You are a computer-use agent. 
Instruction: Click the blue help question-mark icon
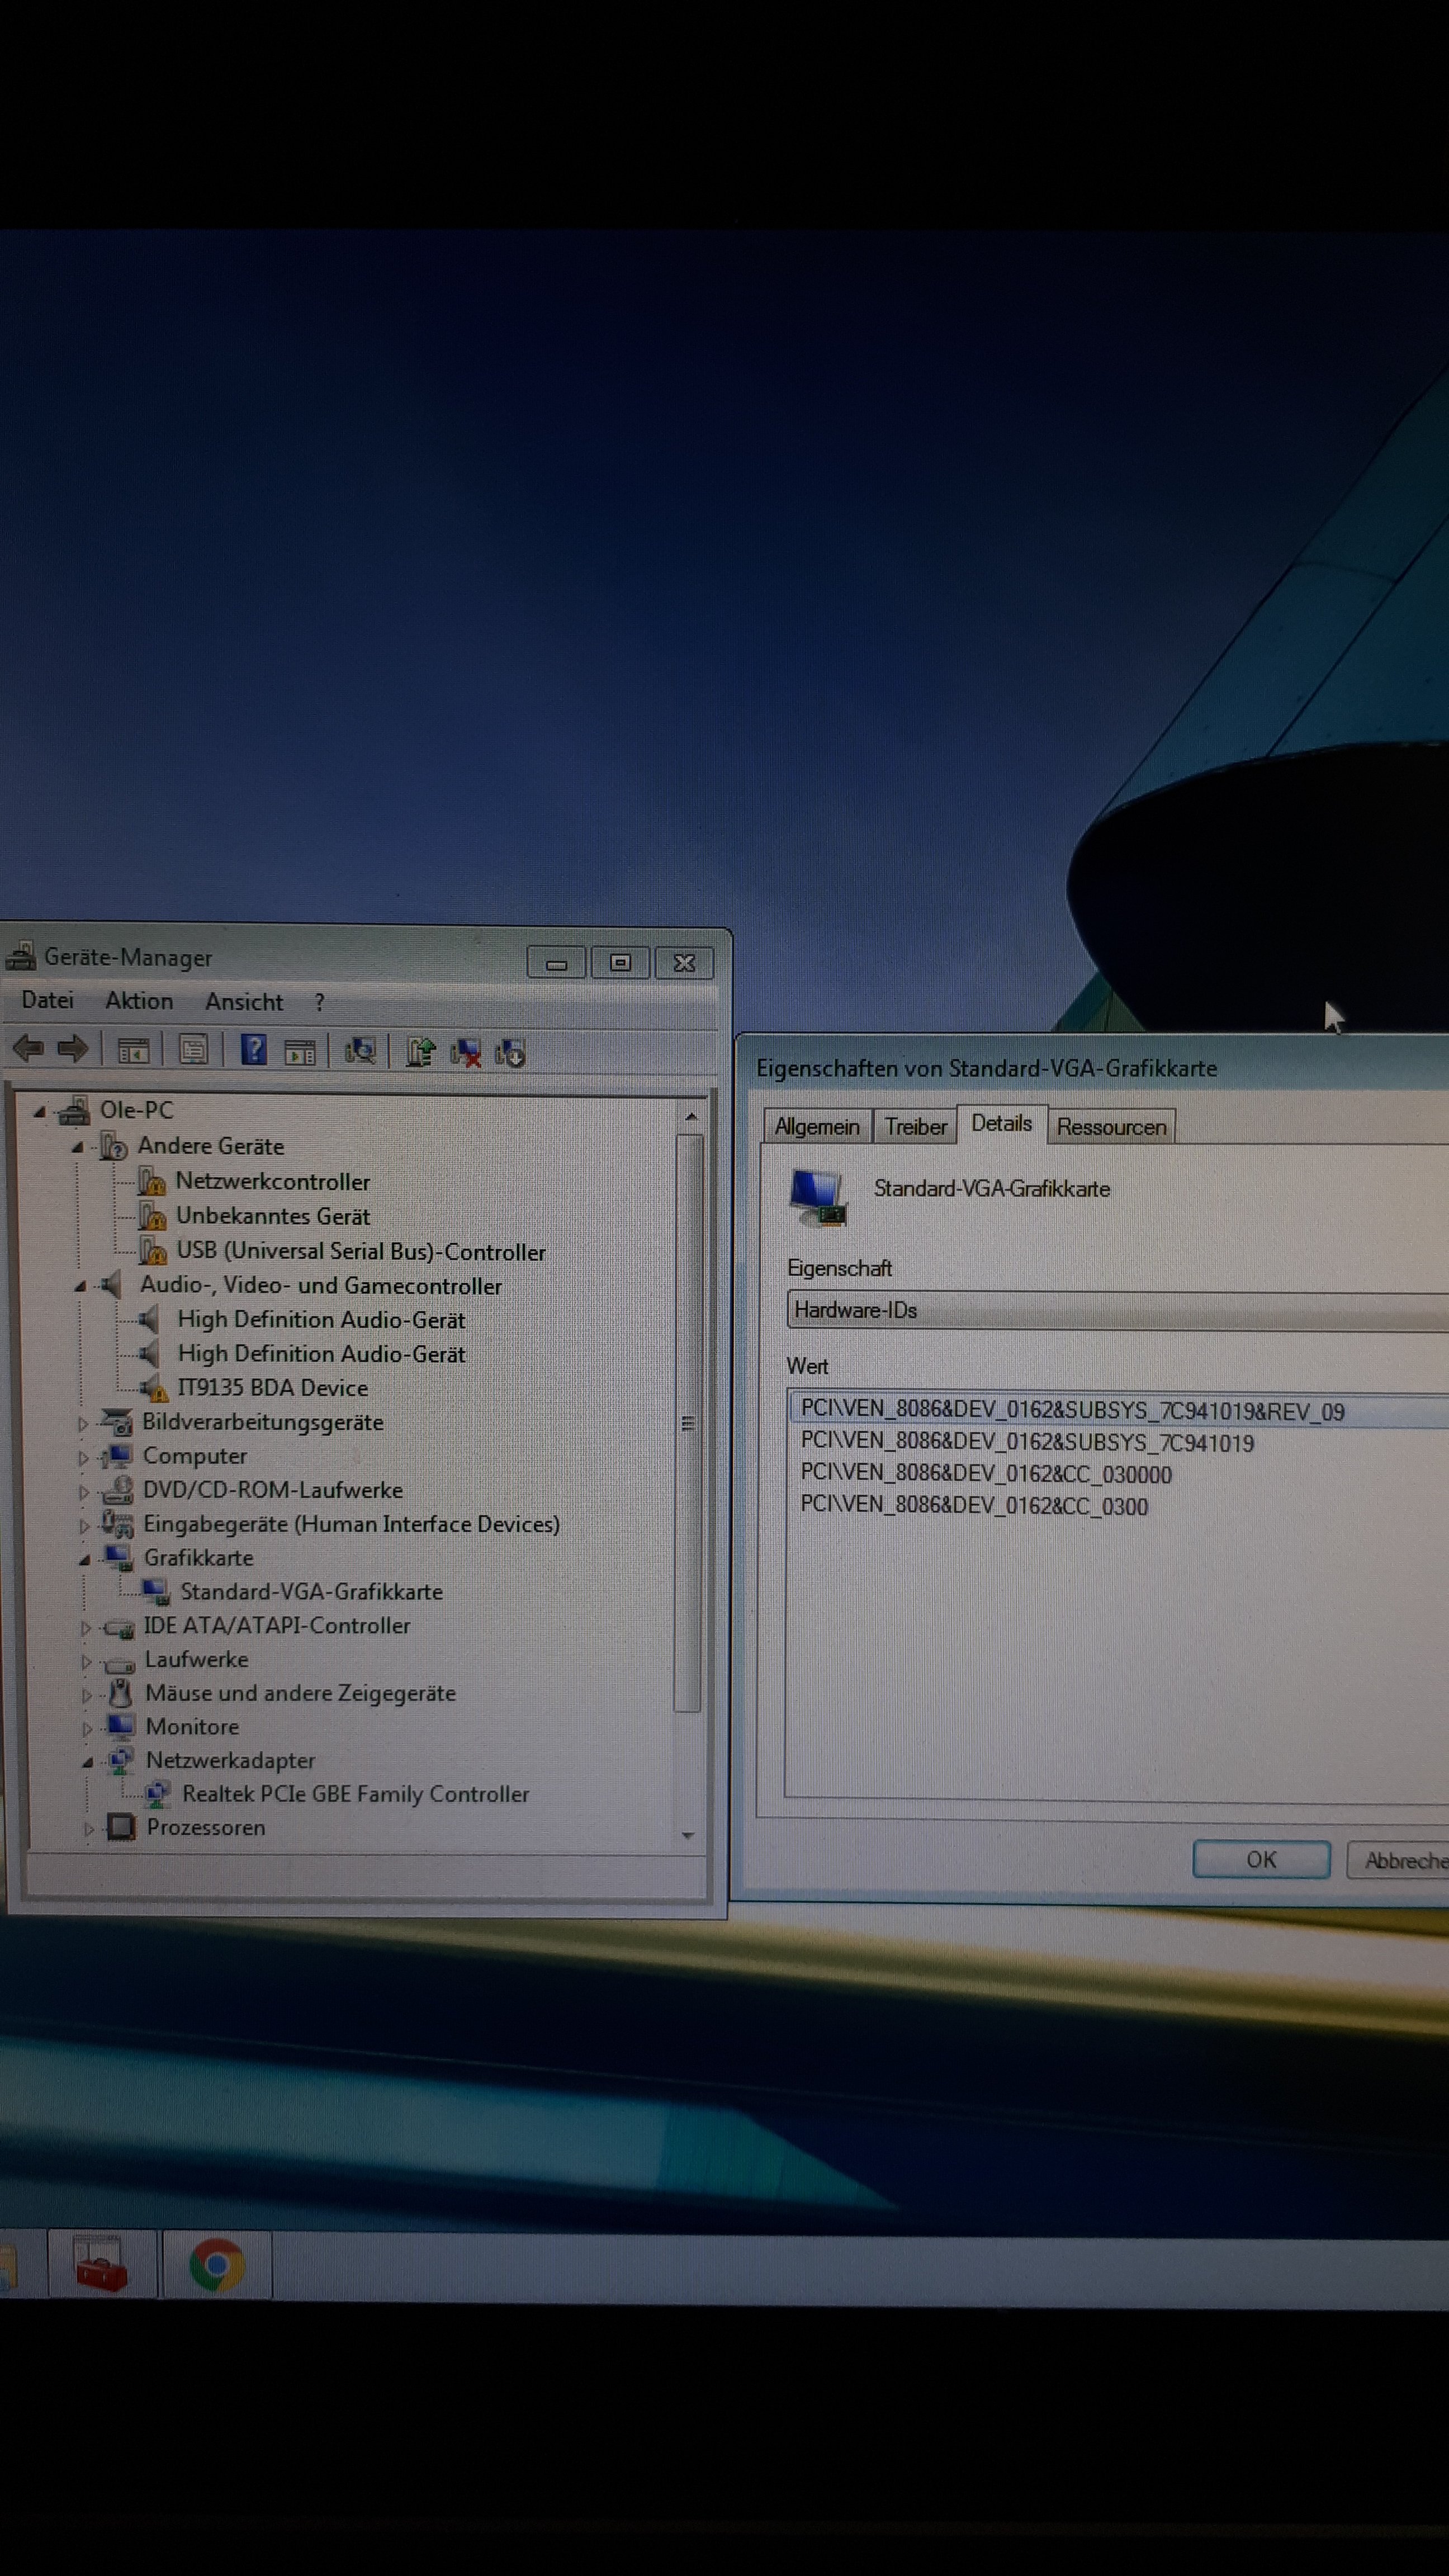(254, 1050)
